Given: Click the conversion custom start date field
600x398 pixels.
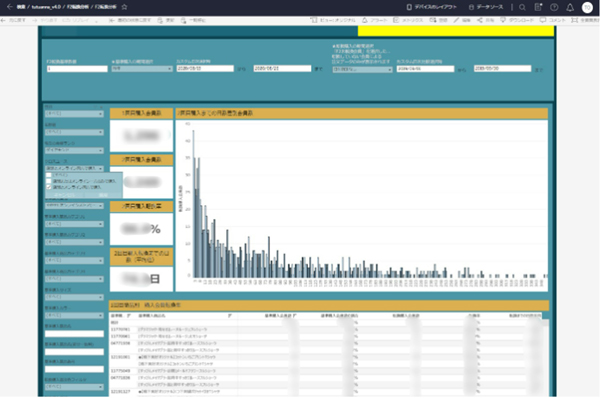Looking at the screenshot, I should pyautogui.click(x=425, y=69).
